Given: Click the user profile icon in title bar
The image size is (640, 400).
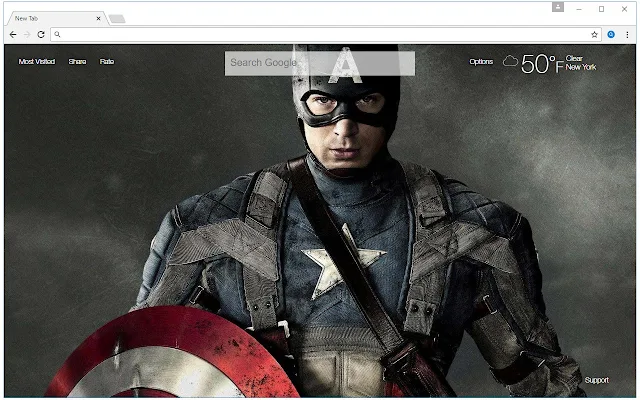Looking at the screenshot, I should point(558,7).
